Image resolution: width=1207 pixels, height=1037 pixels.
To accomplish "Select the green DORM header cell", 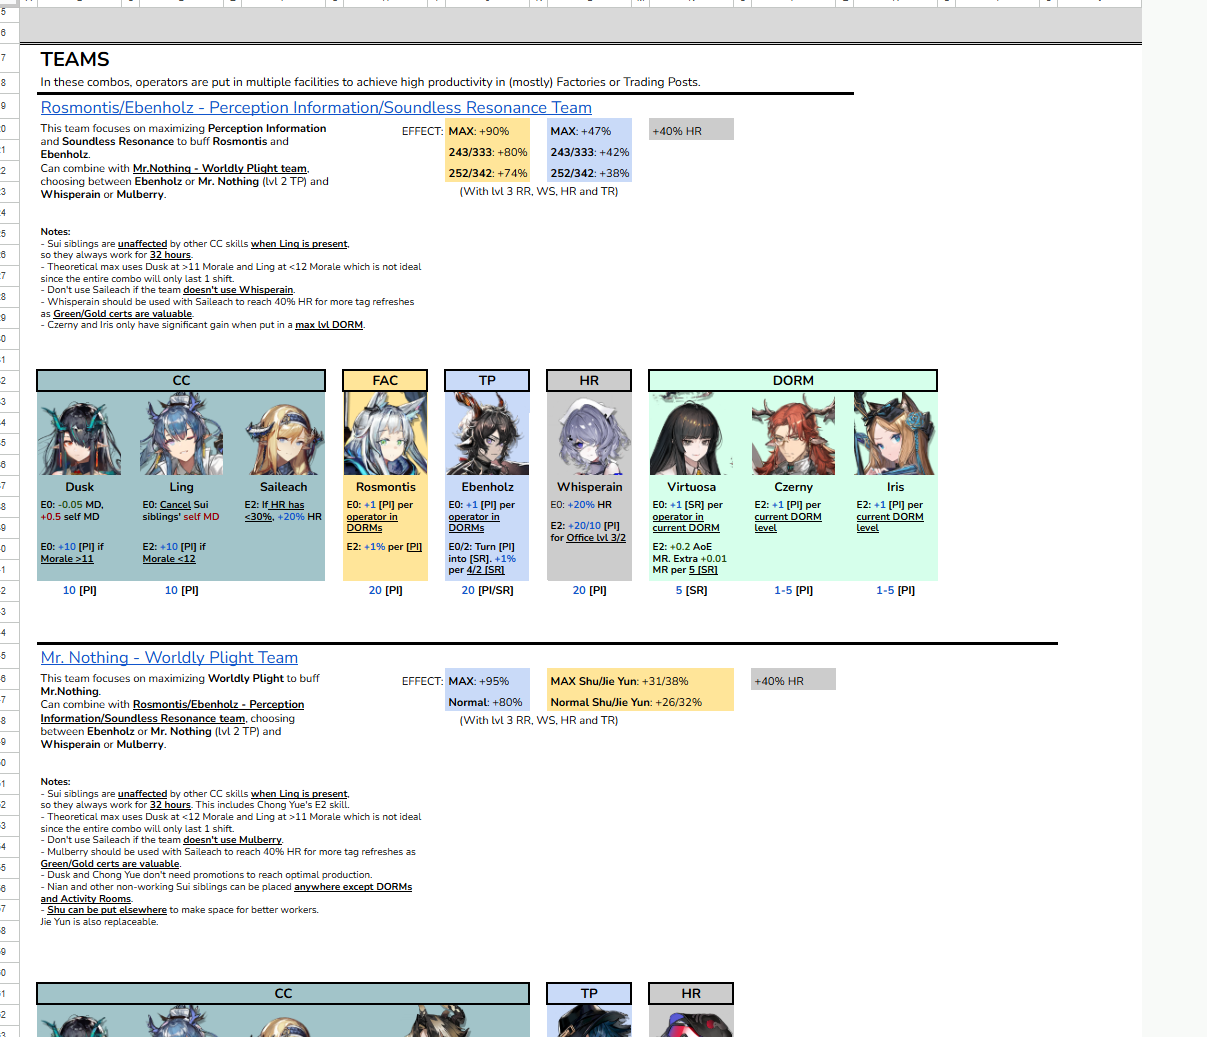I will [x=793, y=381].
